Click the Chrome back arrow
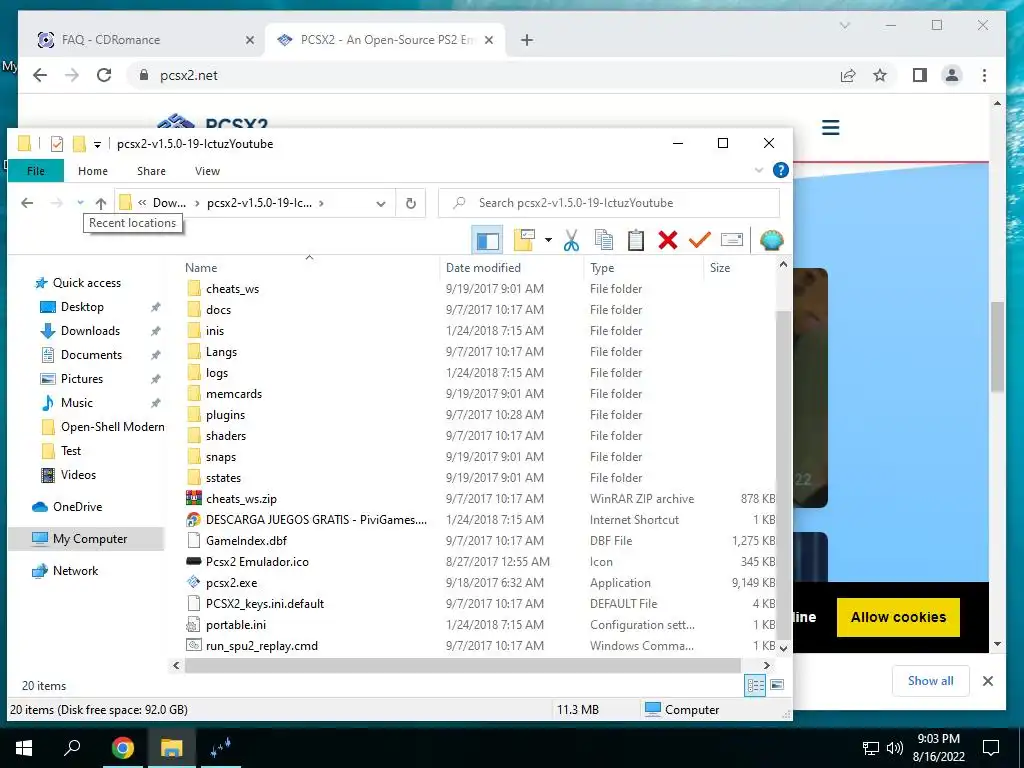 pyautogui.click(x=40, y=76)
